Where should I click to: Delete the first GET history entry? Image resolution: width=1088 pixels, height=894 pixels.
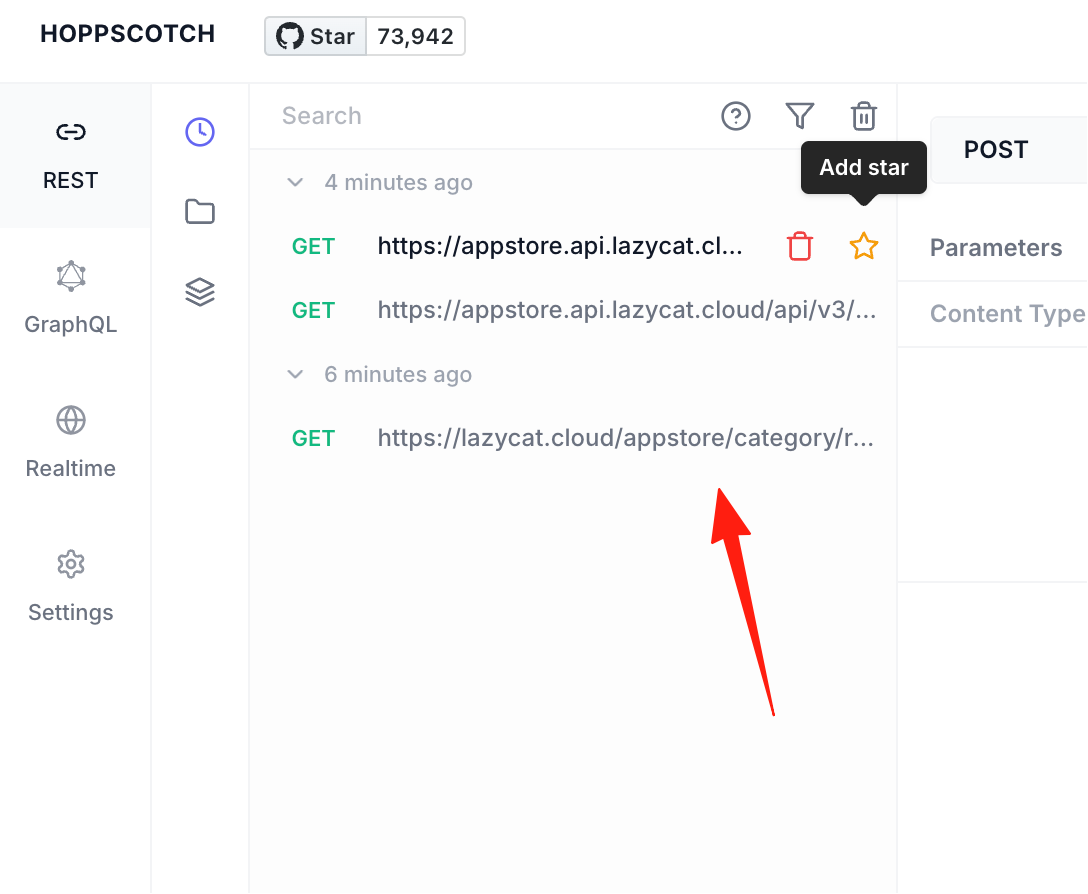799,246
